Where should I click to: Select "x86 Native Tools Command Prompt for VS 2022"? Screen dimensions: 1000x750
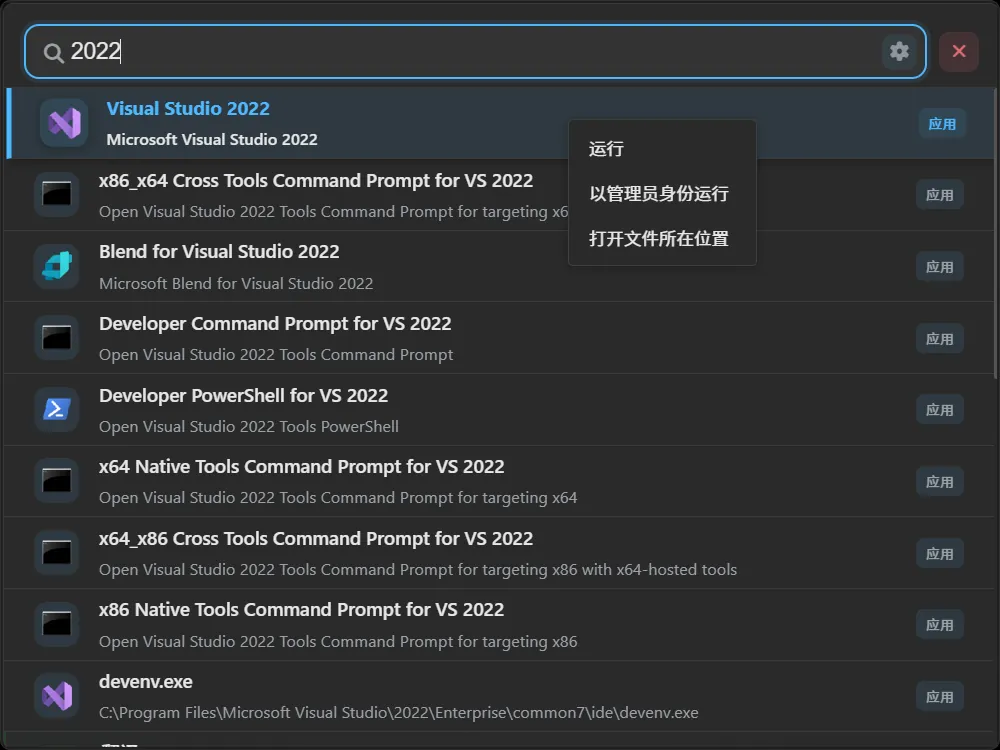(301, 610)
